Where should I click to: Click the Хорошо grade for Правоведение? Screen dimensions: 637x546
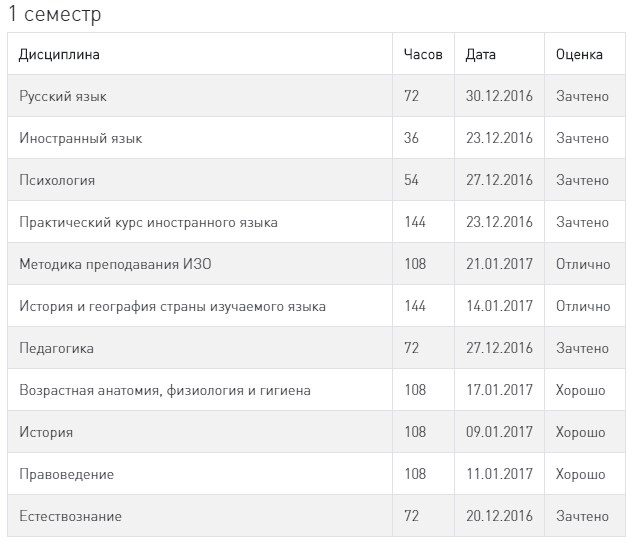tap(580, 475)
